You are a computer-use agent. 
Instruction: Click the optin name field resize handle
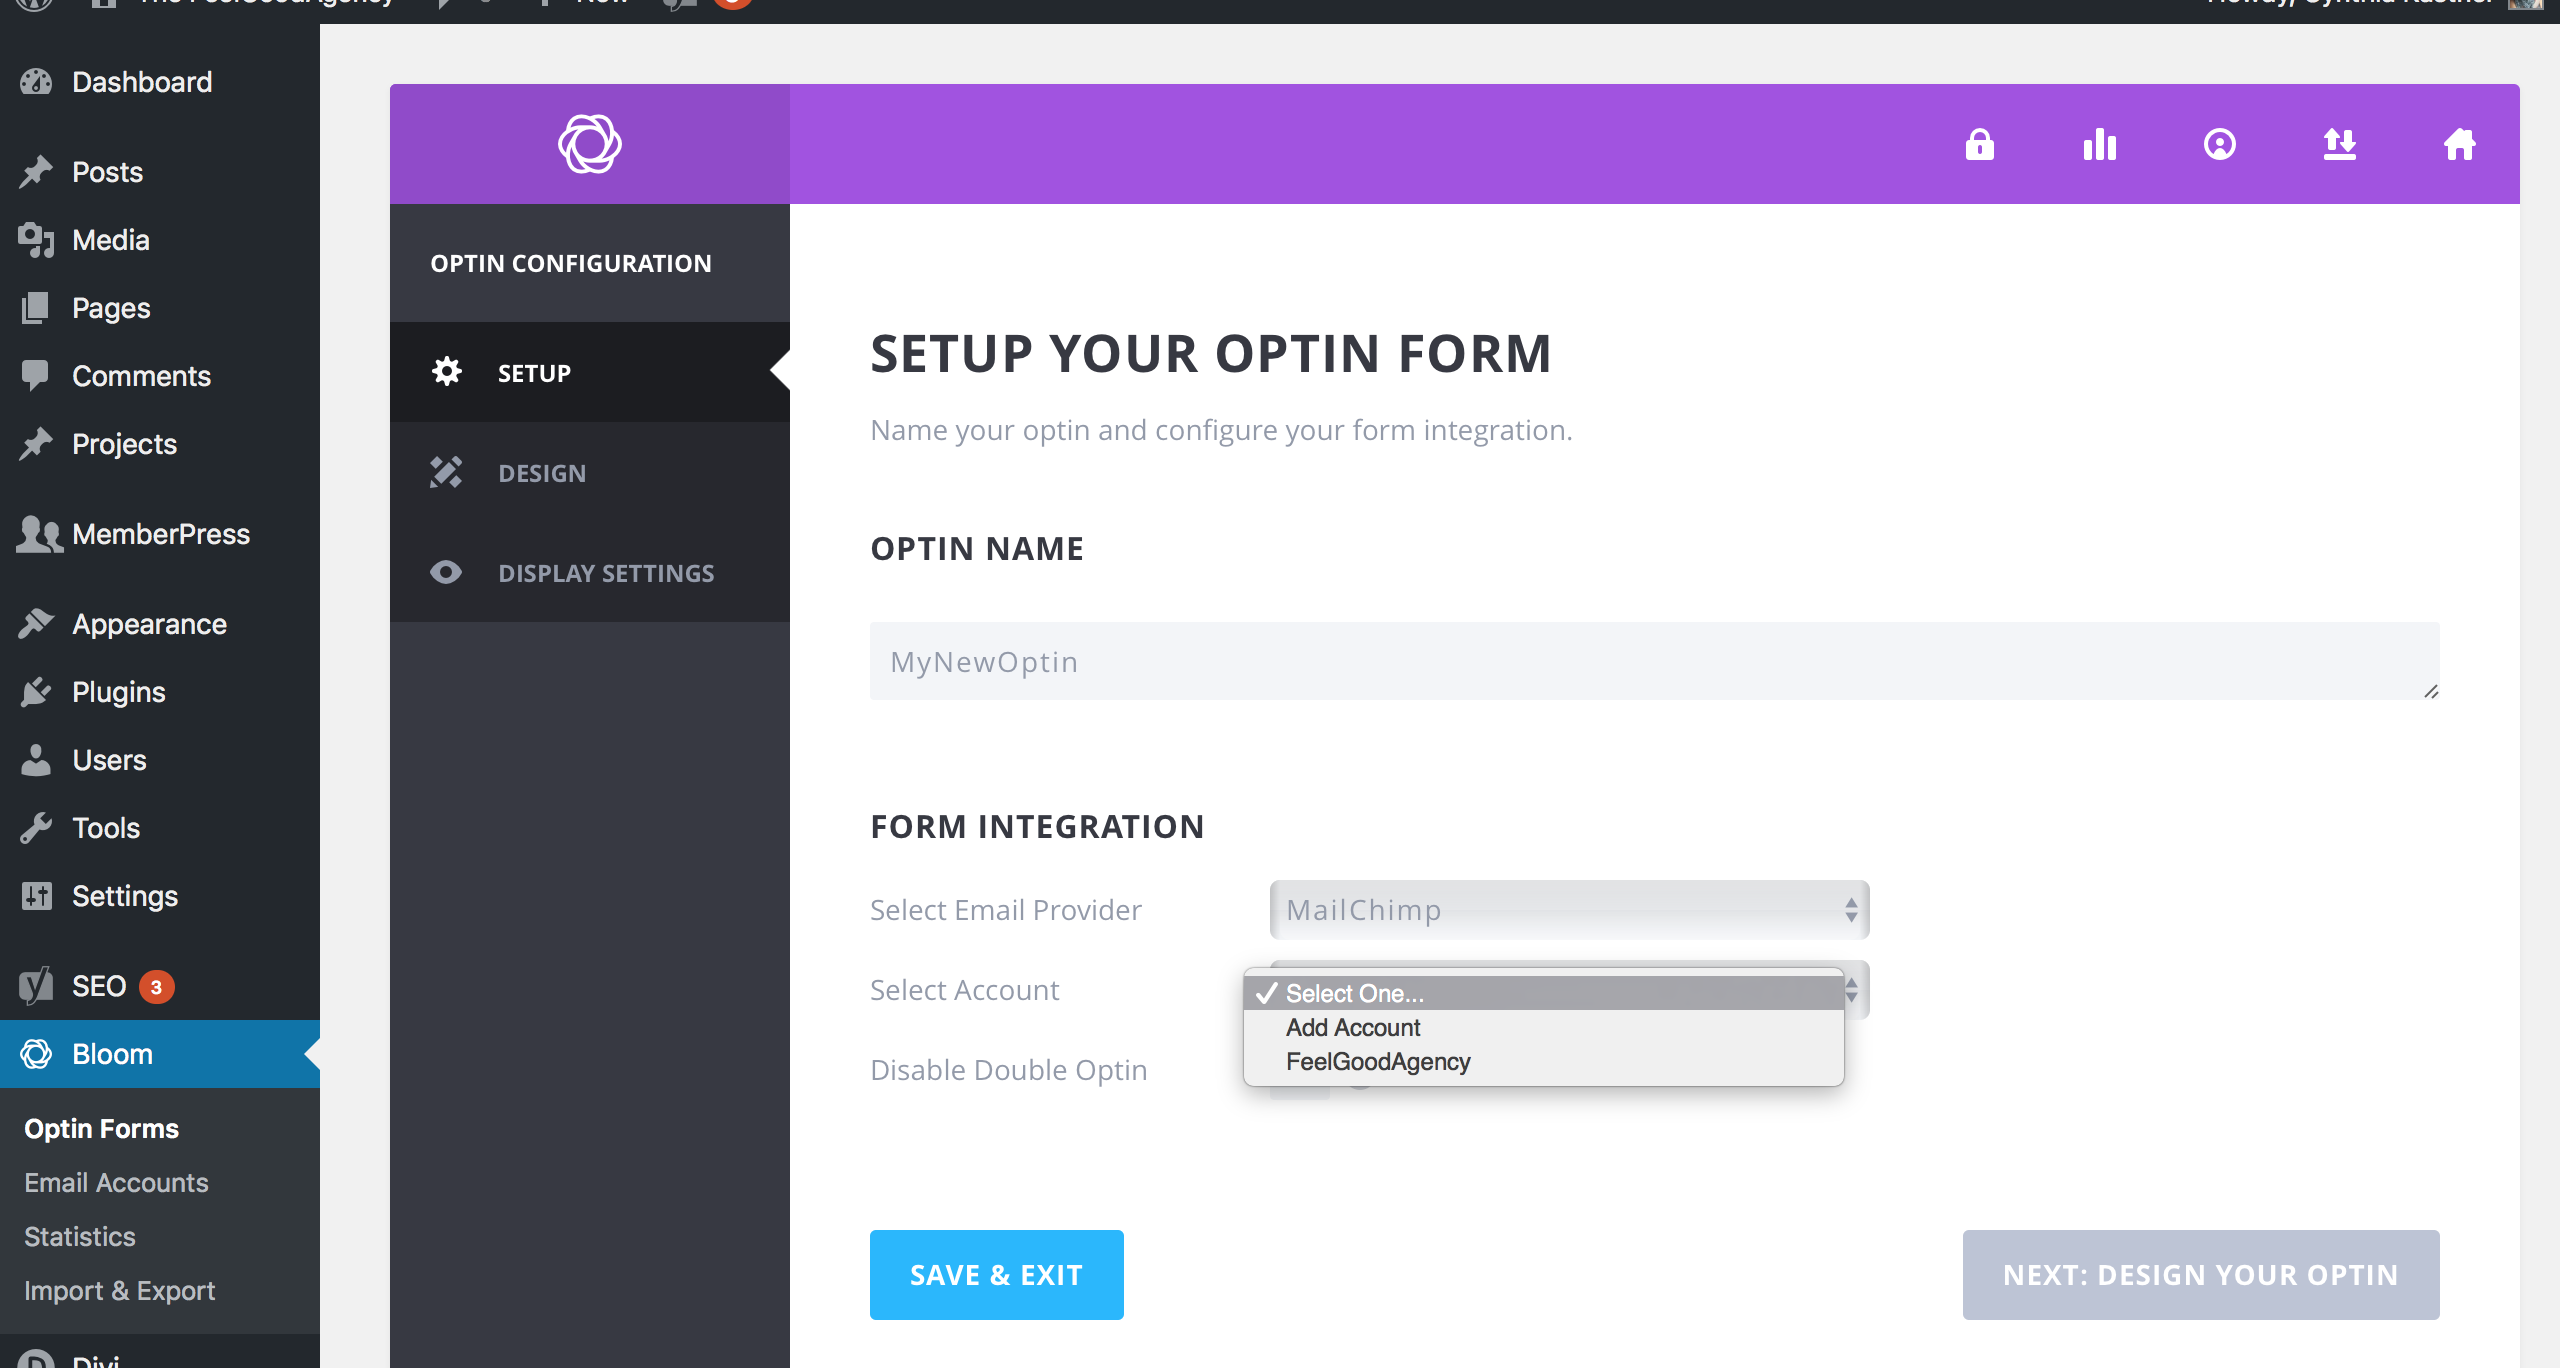coord(2430,691)
